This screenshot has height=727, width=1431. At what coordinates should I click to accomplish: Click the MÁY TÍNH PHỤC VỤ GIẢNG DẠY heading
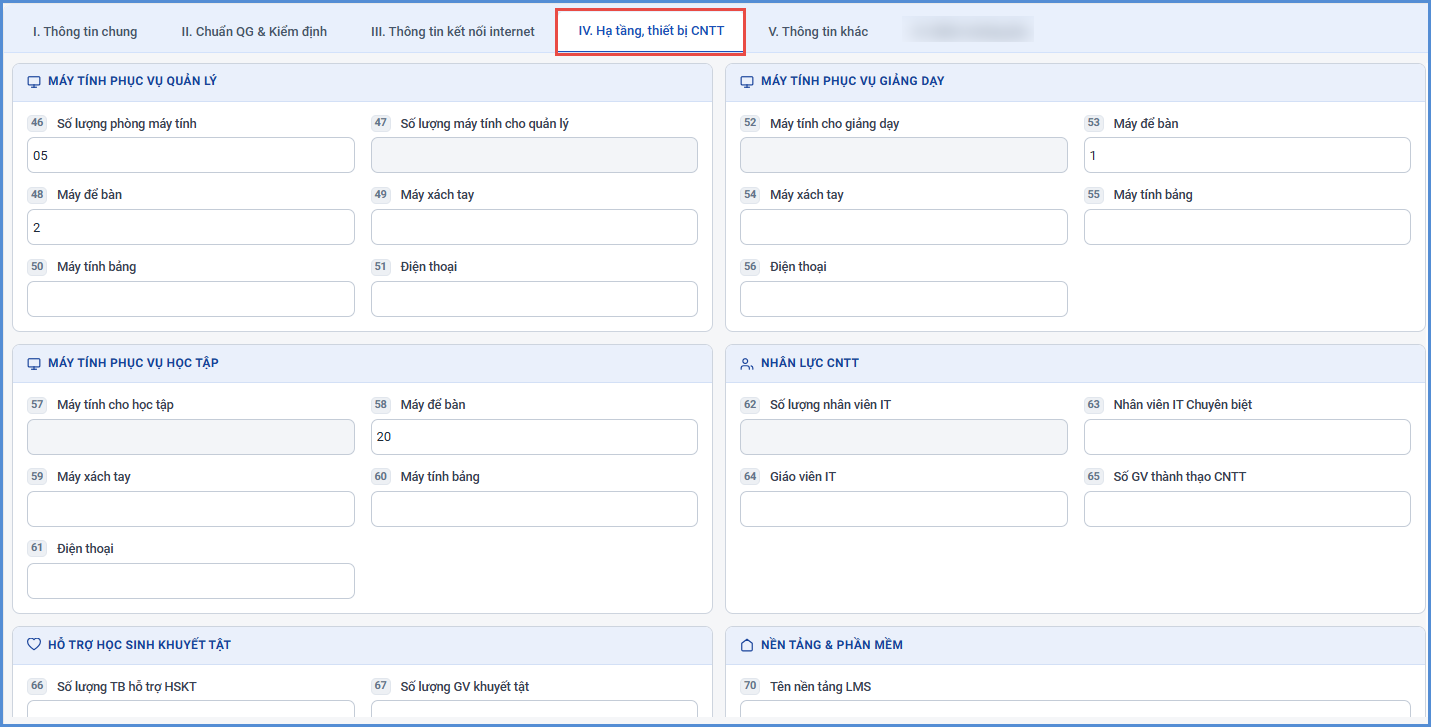853,81
